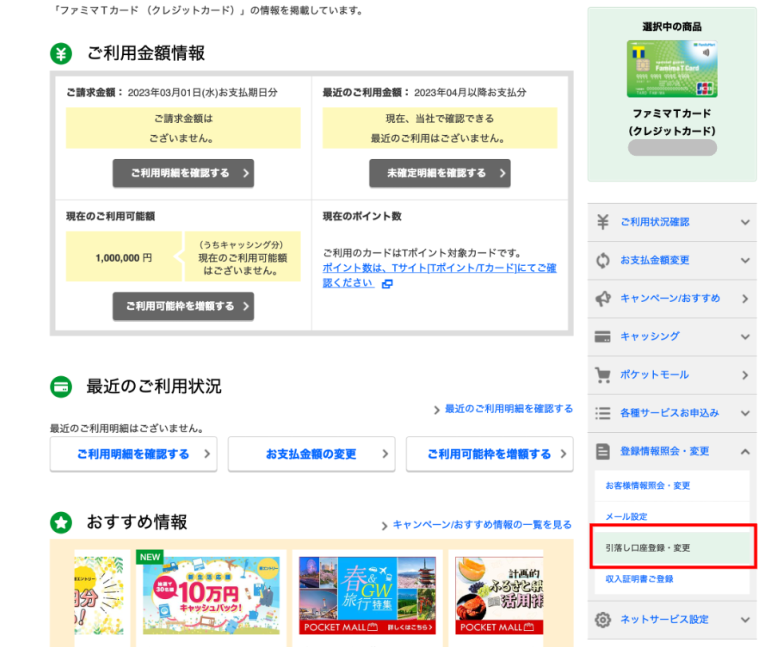
Task: Open the ふるさと納税 POCKET MALL banner
Action: pos(499,595)
